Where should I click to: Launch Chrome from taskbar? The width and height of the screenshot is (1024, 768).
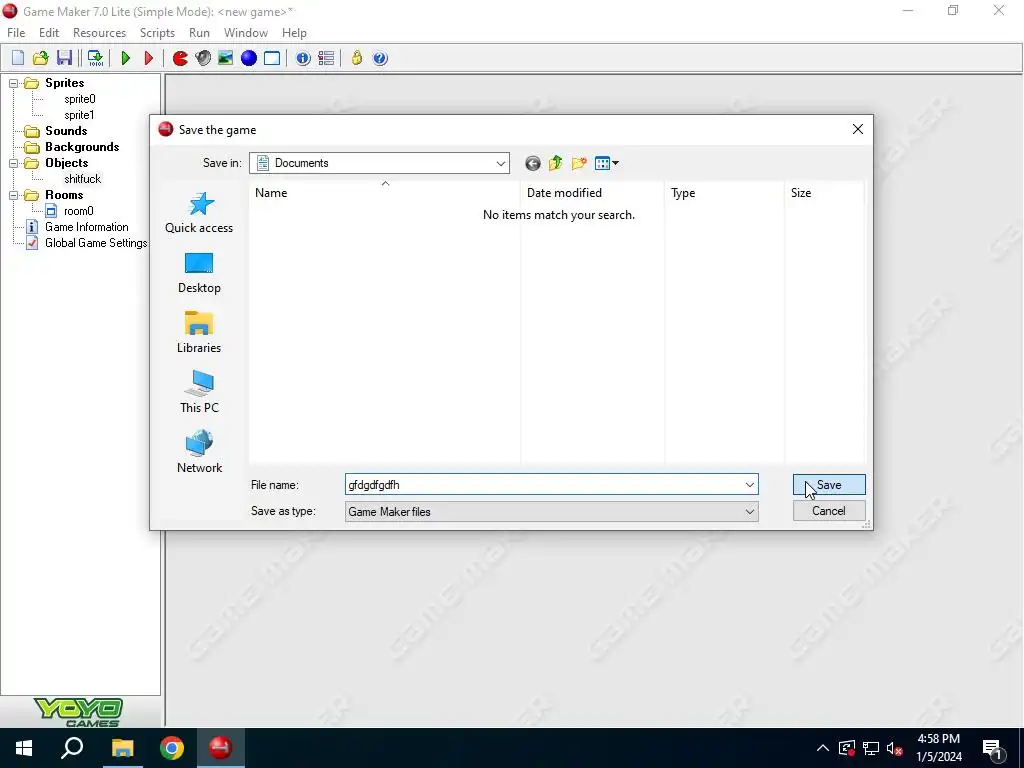point(172,748)
